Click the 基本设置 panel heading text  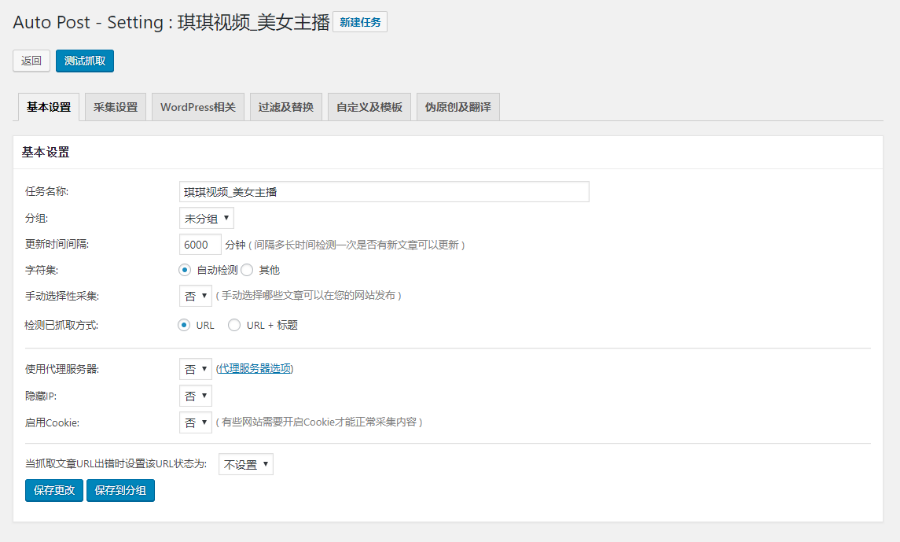coord(45,152)
